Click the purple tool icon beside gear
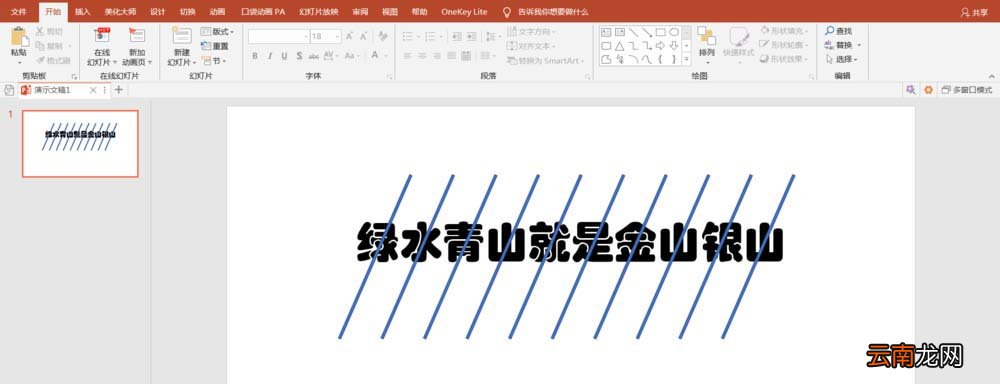The height and width of the screenshot is (384, 1000). (x=911, y=90)
